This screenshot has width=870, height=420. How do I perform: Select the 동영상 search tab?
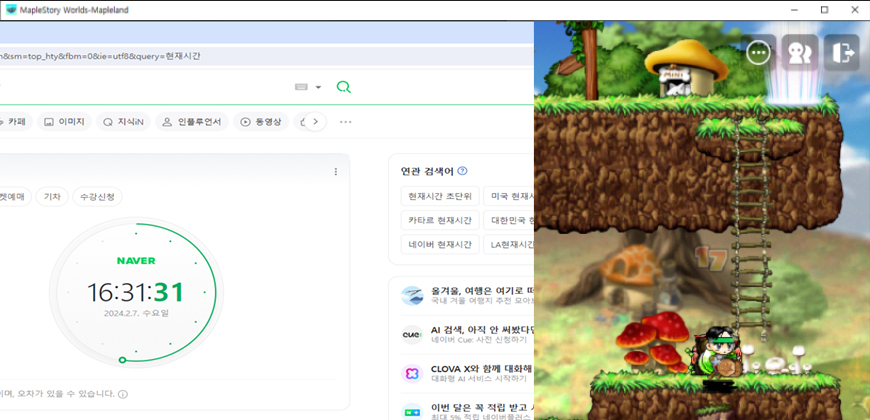259,122
